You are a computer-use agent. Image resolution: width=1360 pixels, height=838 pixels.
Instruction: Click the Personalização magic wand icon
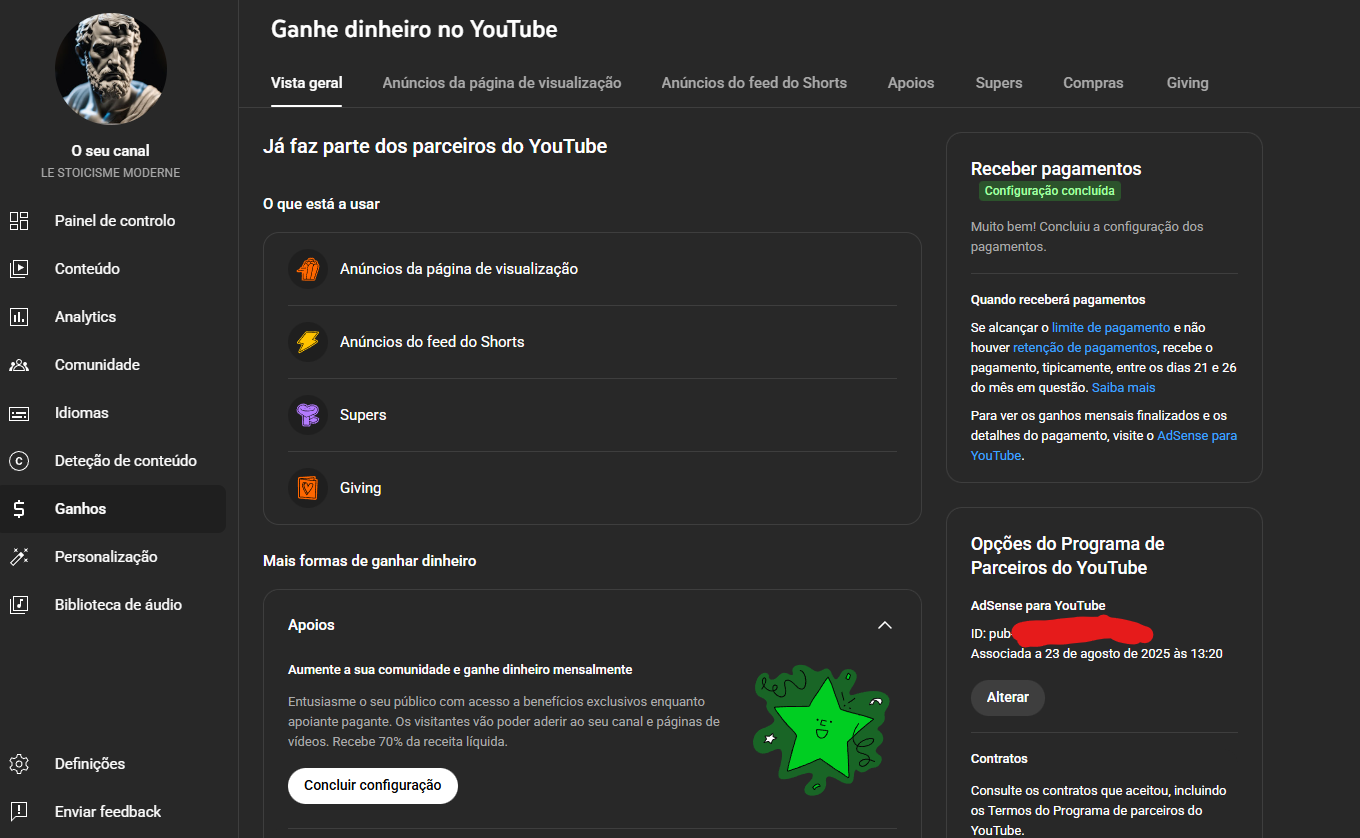pos(19,557)
